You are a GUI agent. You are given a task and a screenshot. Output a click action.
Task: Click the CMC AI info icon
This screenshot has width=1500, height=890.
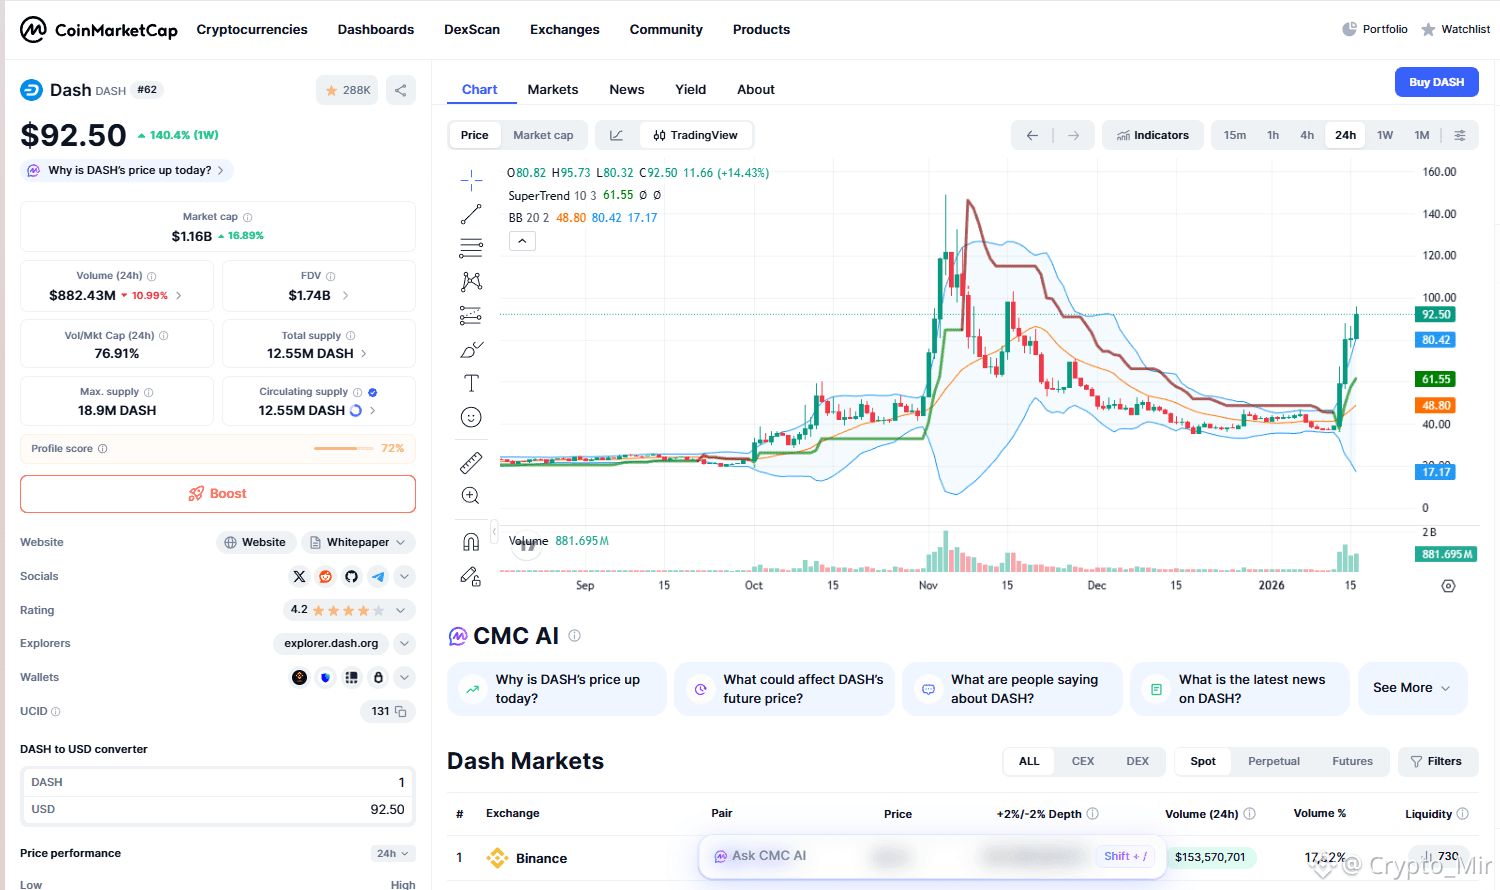574,635
